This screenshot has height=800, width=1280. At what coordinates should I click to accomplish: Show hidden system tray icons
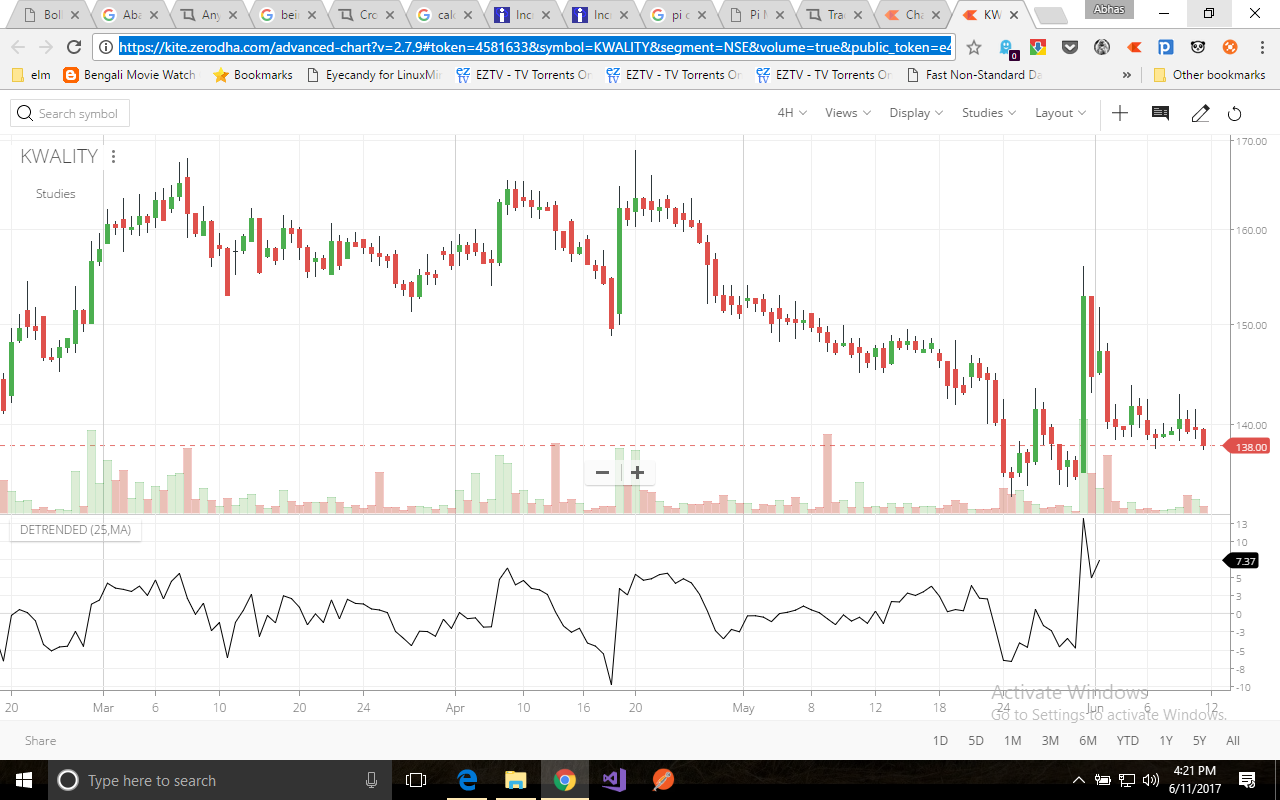tap(1079, 780)
